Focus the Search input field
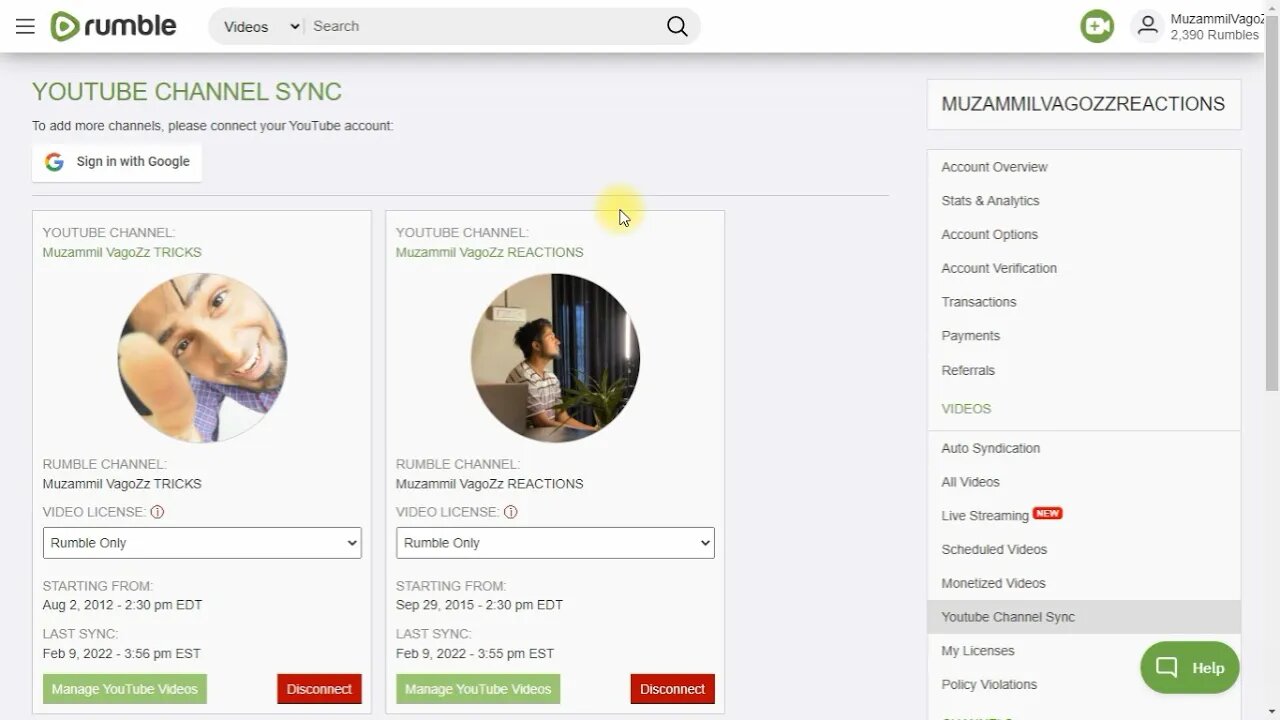This screenshot has height=720, width=1280. point(484,27)
